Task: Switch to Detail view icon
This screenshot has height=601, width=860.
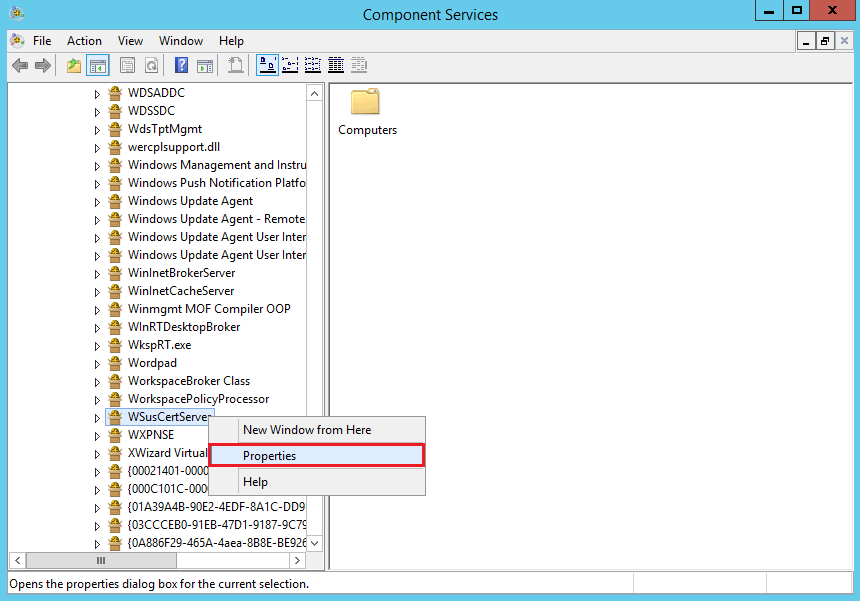Action: pos(336,65)
